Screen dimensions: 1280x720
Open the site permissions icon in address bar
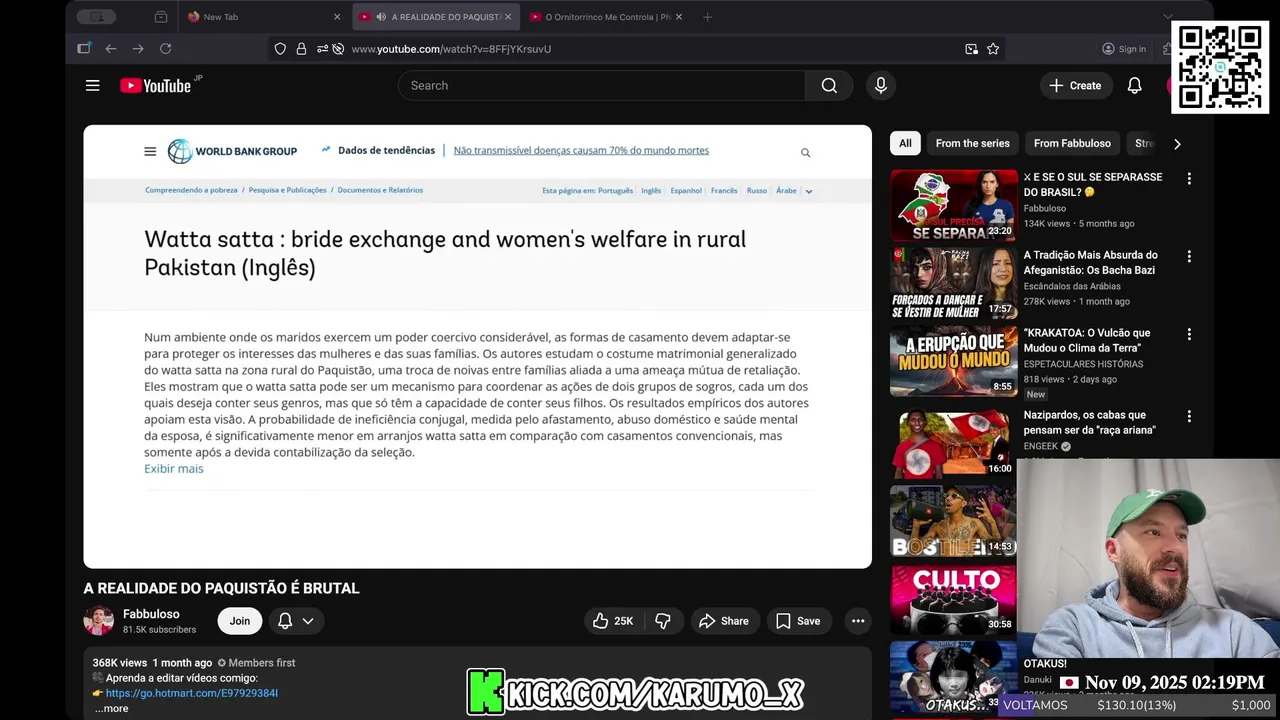(x=322, y=49)
